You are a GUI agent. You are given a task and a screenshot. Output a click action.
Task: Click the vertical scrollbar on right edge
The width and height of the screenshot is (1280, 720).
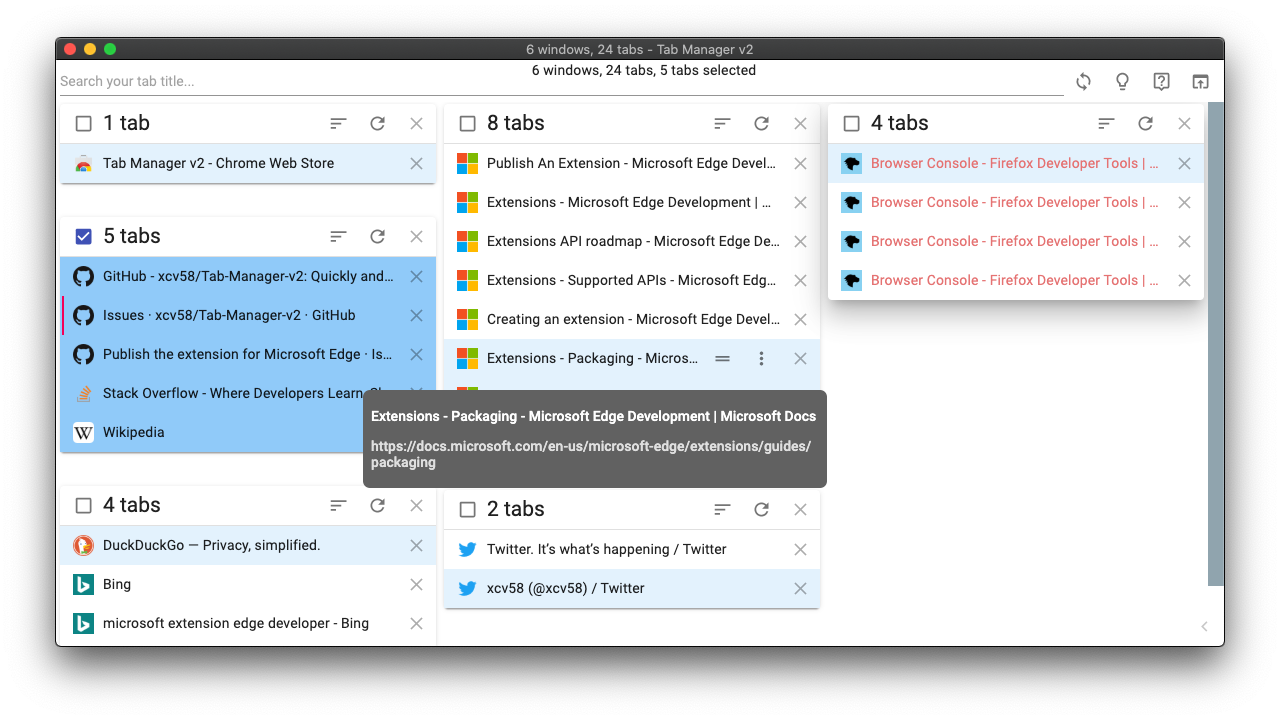coord(1216,344)
